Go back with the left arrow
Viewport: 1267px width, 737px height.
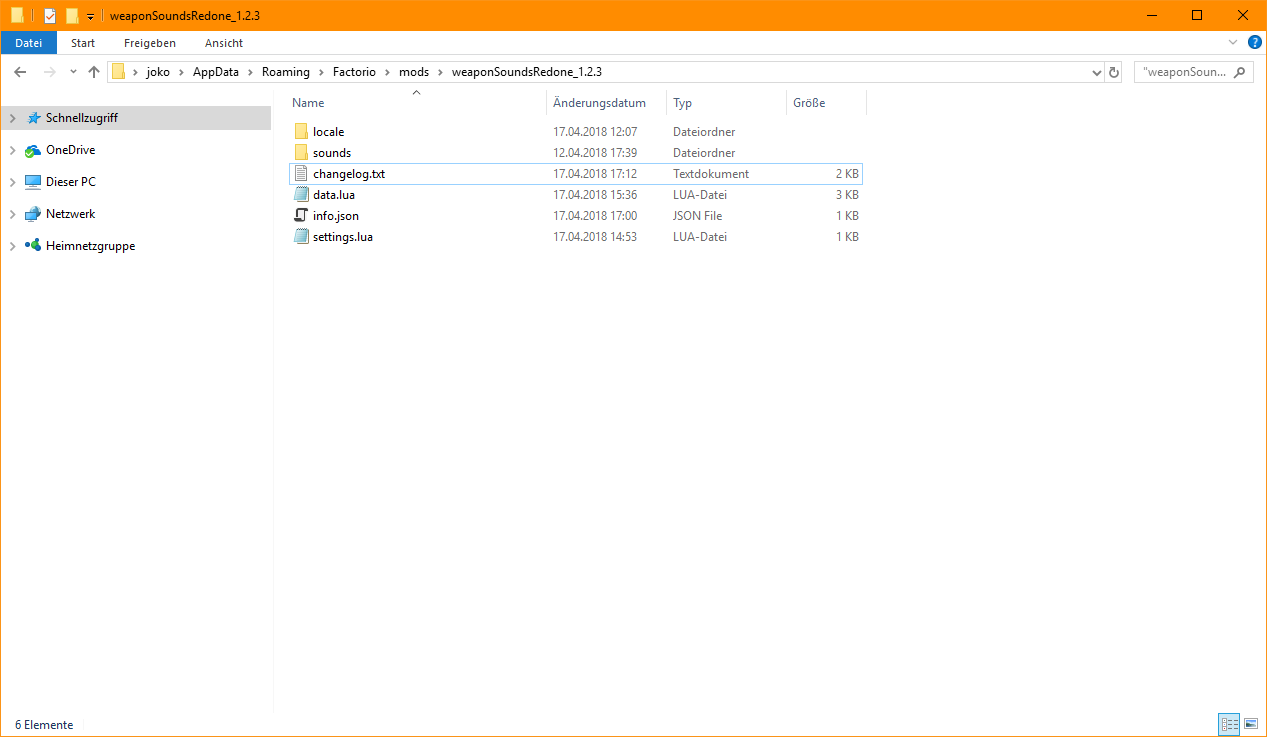[20, 72]
